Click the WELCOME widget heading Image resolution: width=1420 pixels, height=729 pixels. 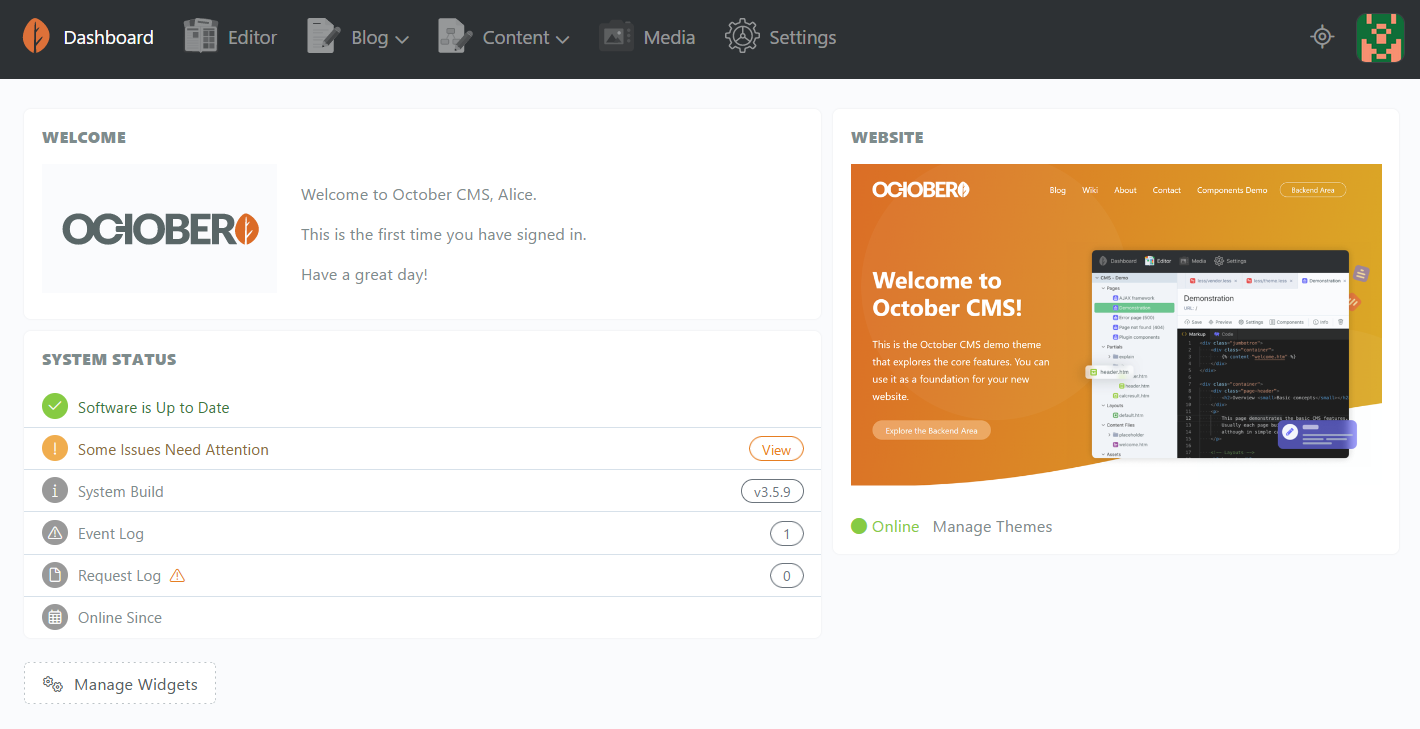[x=84, y=138]
